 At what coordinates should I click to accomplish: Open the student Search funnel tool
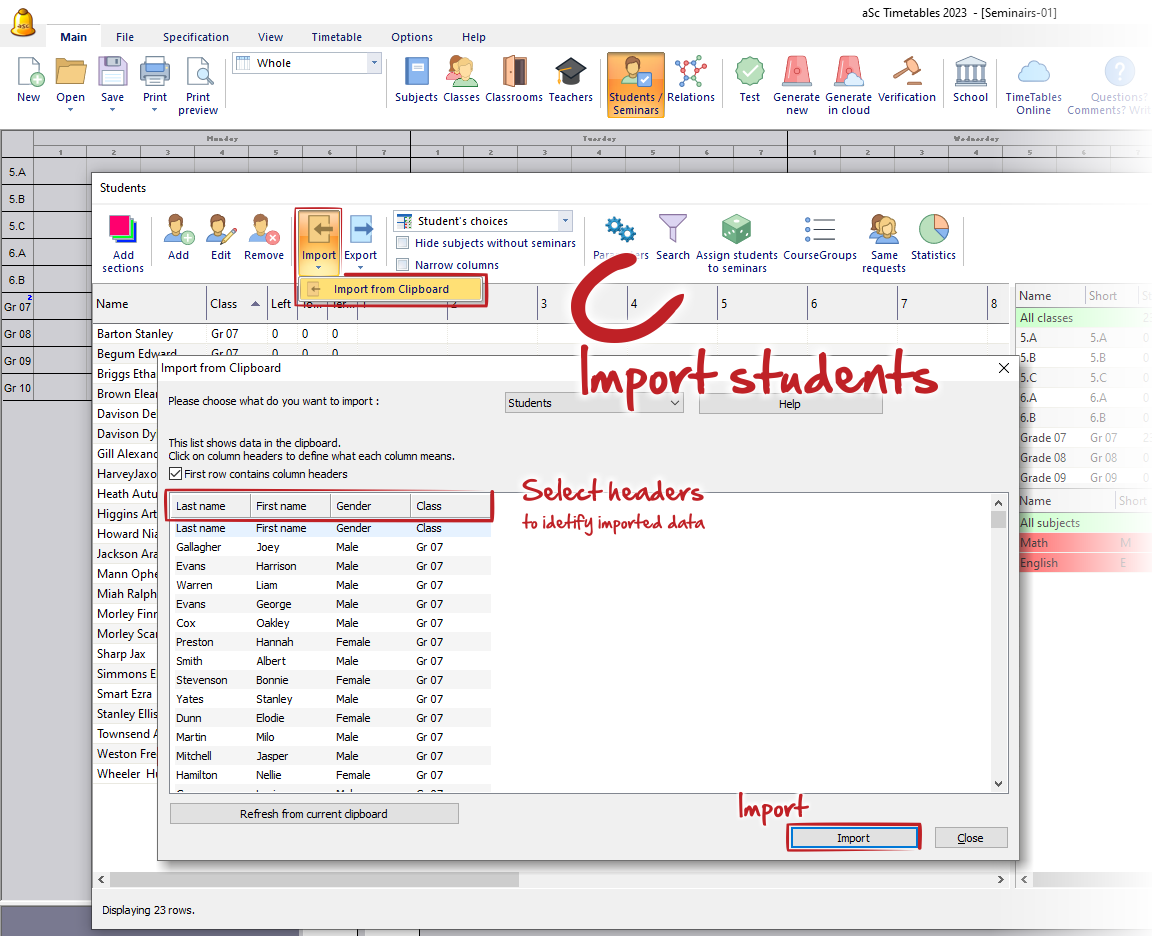click(x=673, y=237)
